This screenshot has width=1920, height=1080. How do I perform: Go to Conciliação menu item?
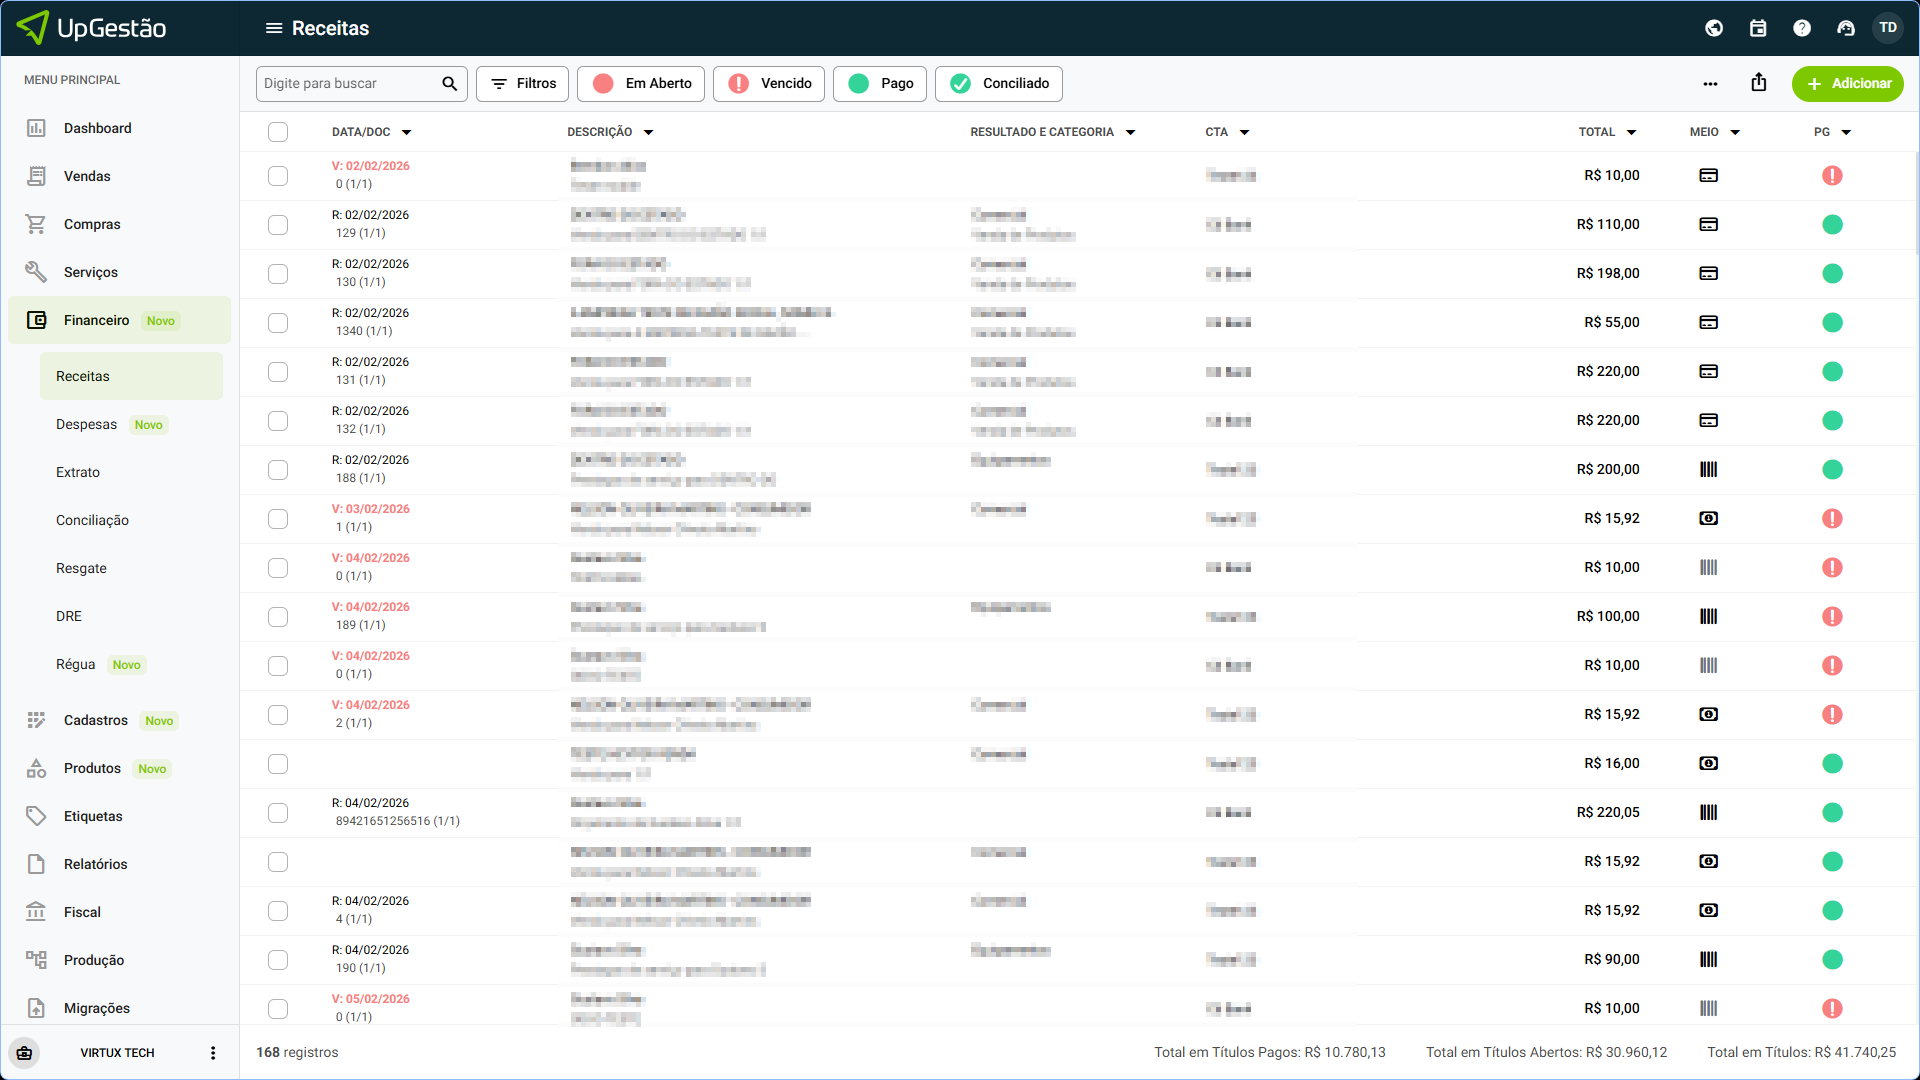click(x=92, y=520)
